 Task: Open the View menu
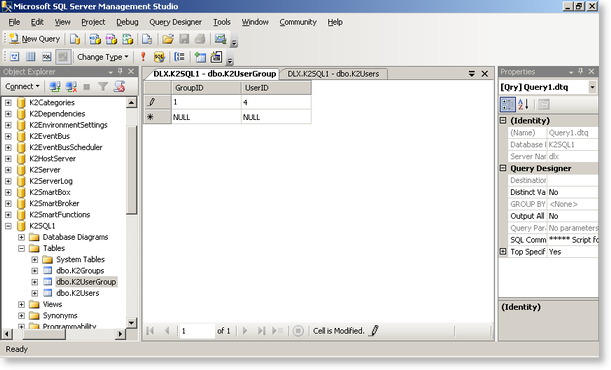pos(62,22)
